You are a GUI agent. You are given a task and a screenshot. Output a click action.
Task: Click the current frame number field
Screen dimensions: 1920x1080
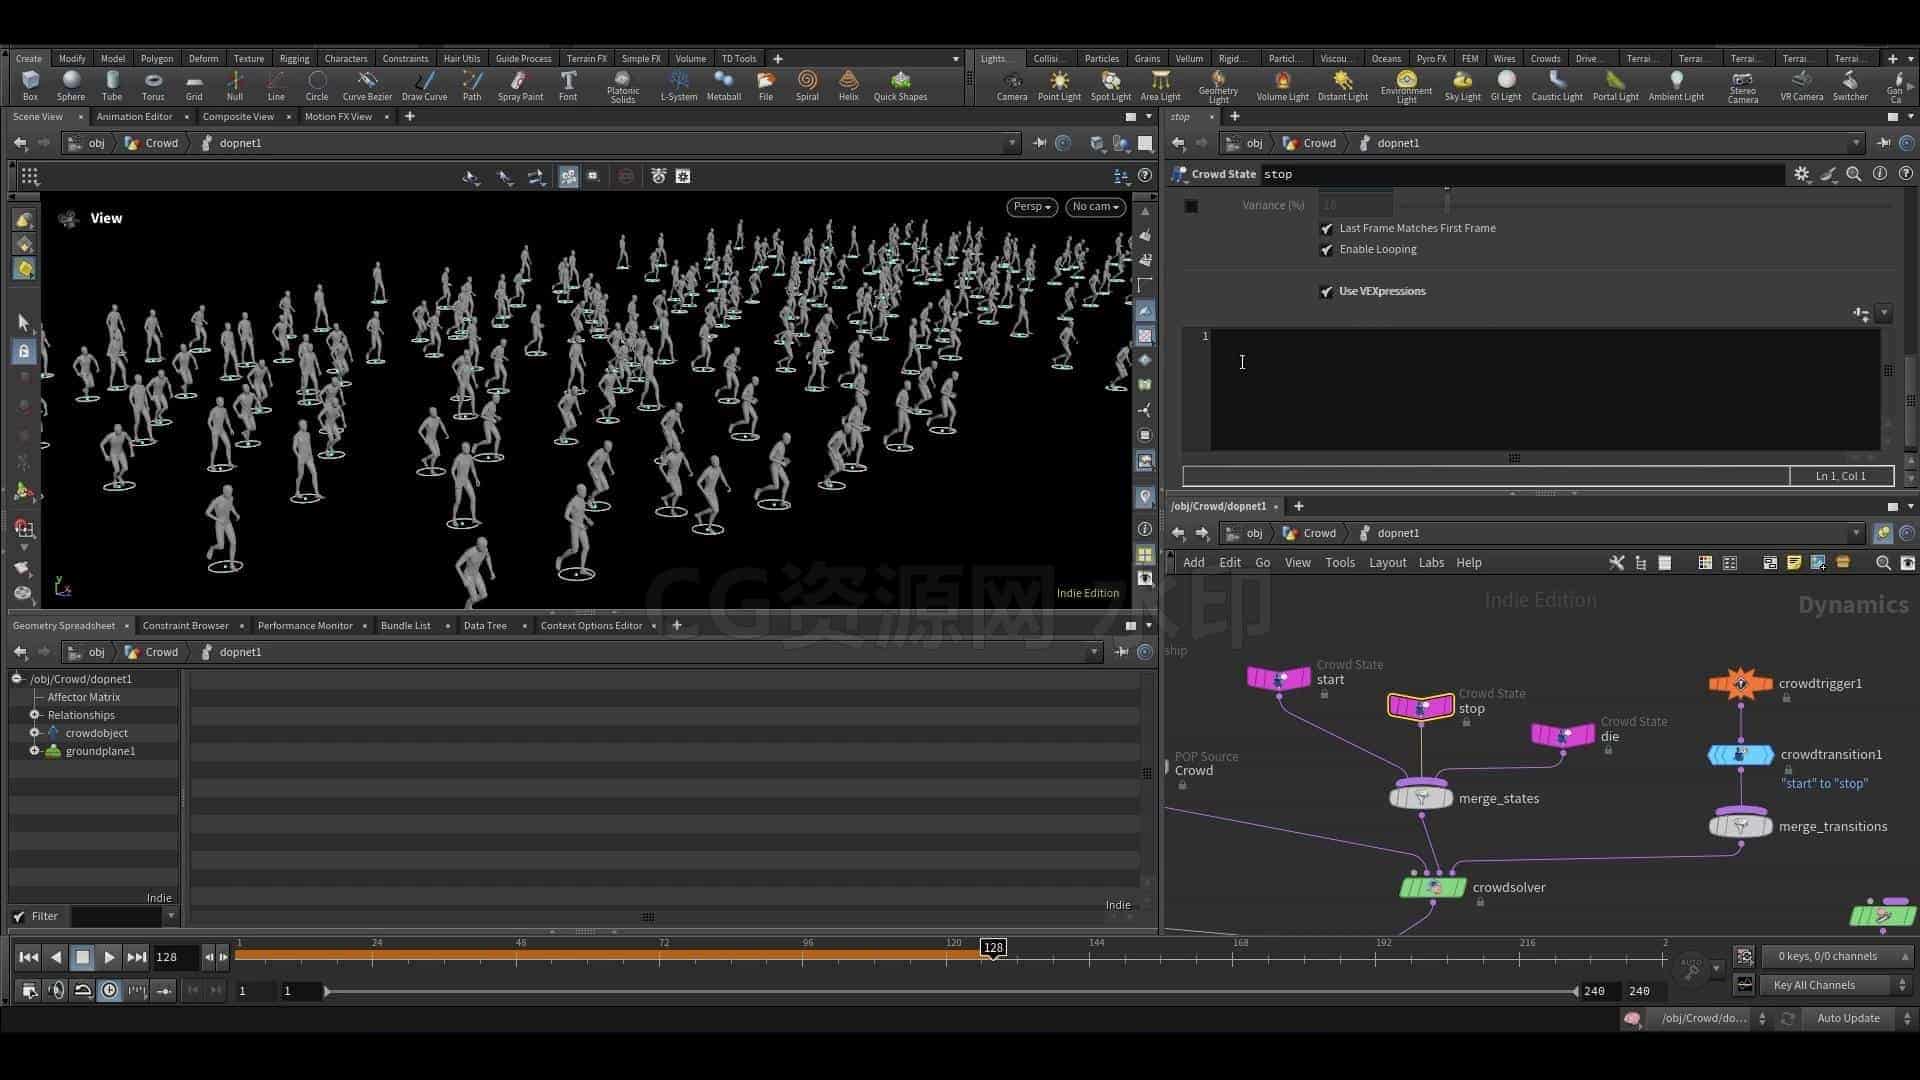(x=175, y=957)
